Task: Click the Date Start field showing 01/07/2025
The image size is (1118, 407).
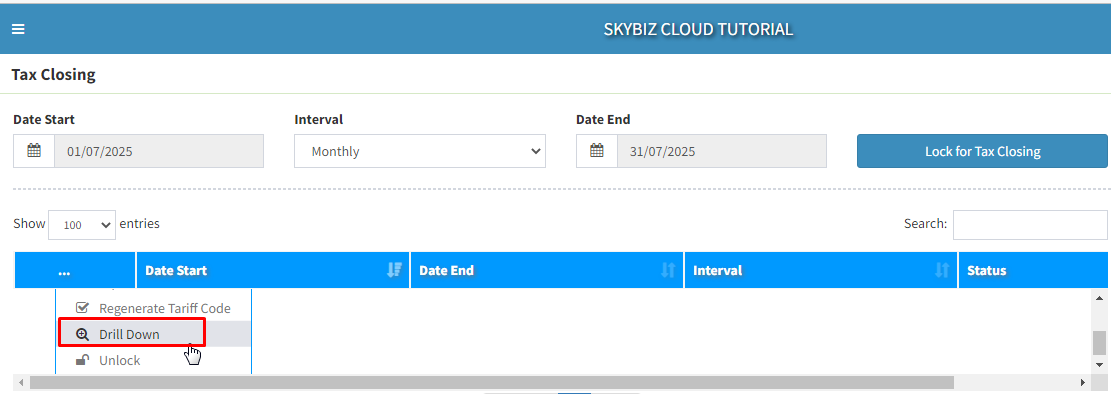Action: coord(158,151)
